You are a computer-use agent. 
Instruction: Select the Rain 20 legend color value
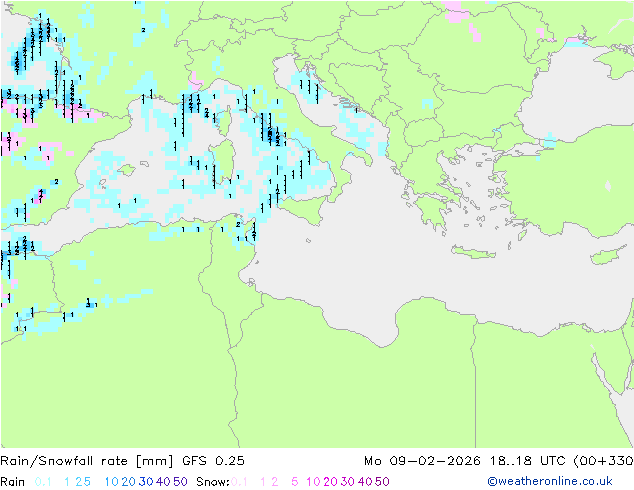[x=129, y=482]
